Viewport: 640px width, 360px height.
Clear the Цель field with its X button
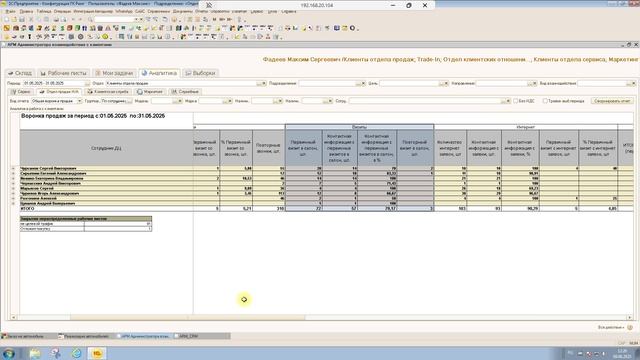pyautogui.click(x=446, y=83)
